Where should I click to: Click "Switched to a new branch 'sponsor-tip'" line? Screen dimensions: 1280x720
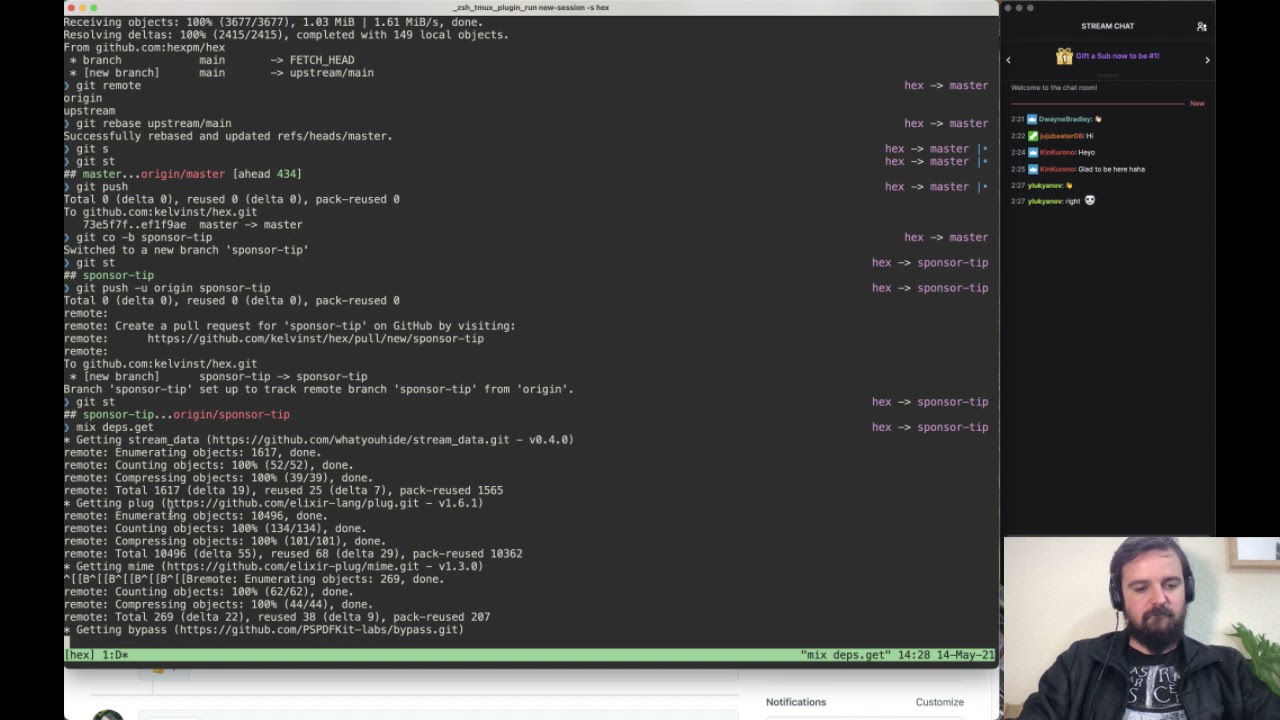pos(186,250)
